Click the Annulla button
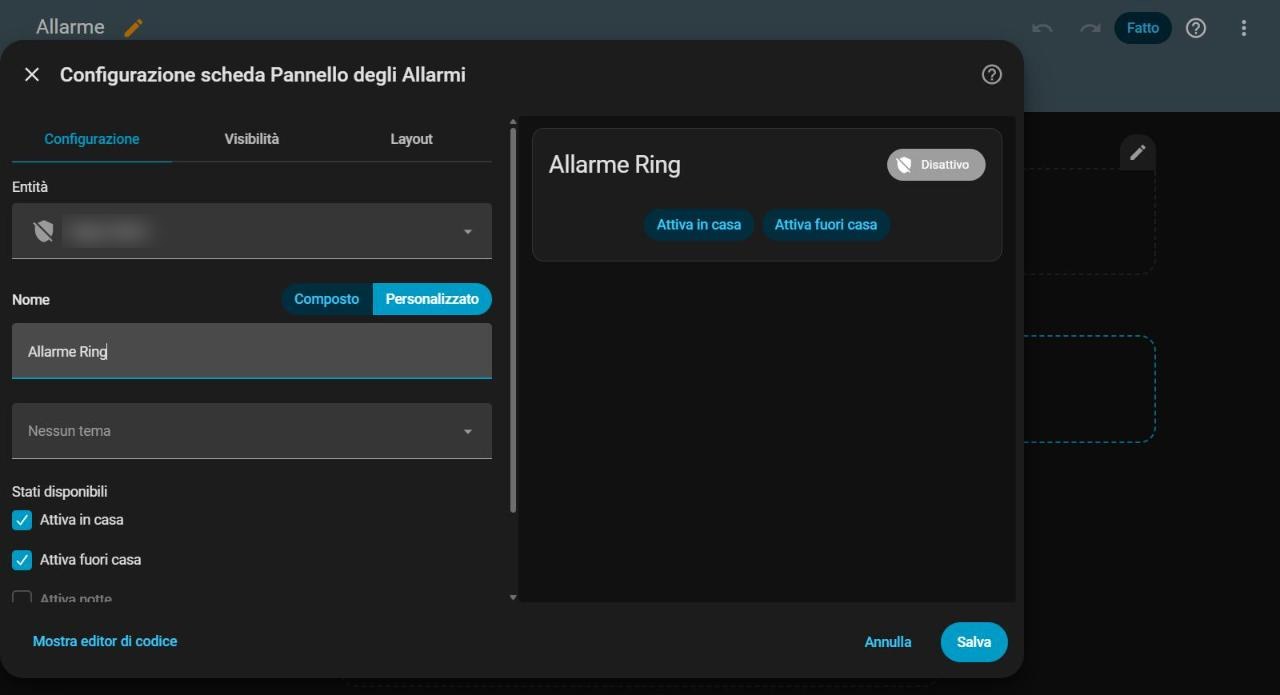The image size is (1280, 695). (888, 642)
